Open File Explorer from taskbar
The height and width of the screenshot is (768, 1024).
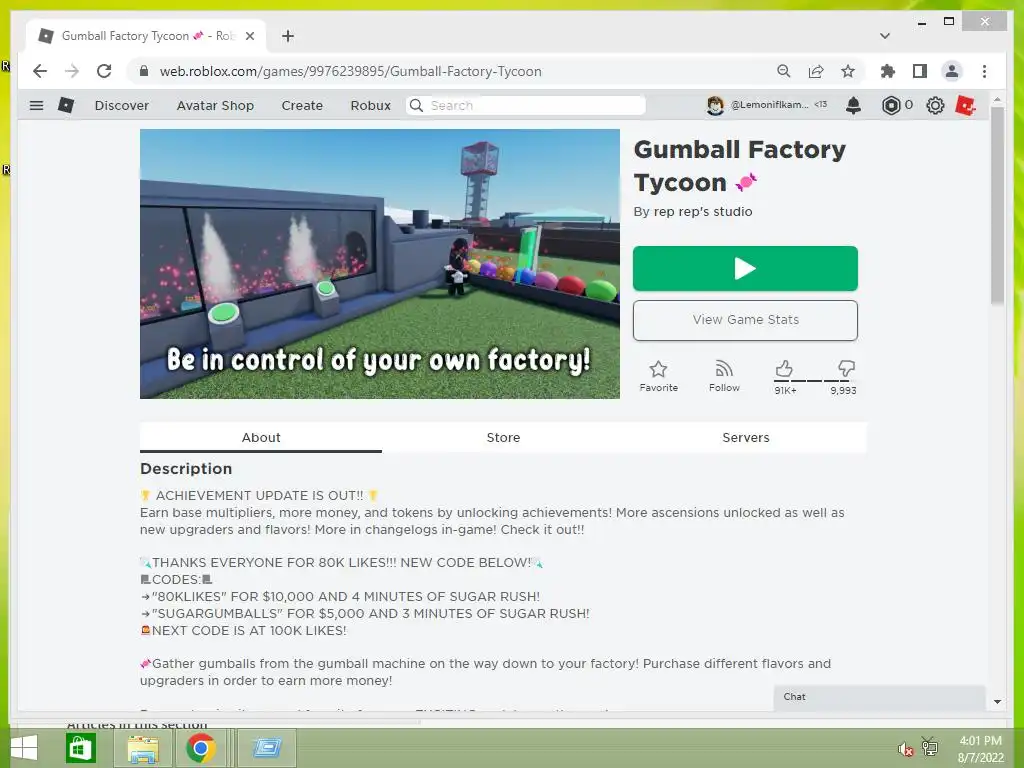142,748
